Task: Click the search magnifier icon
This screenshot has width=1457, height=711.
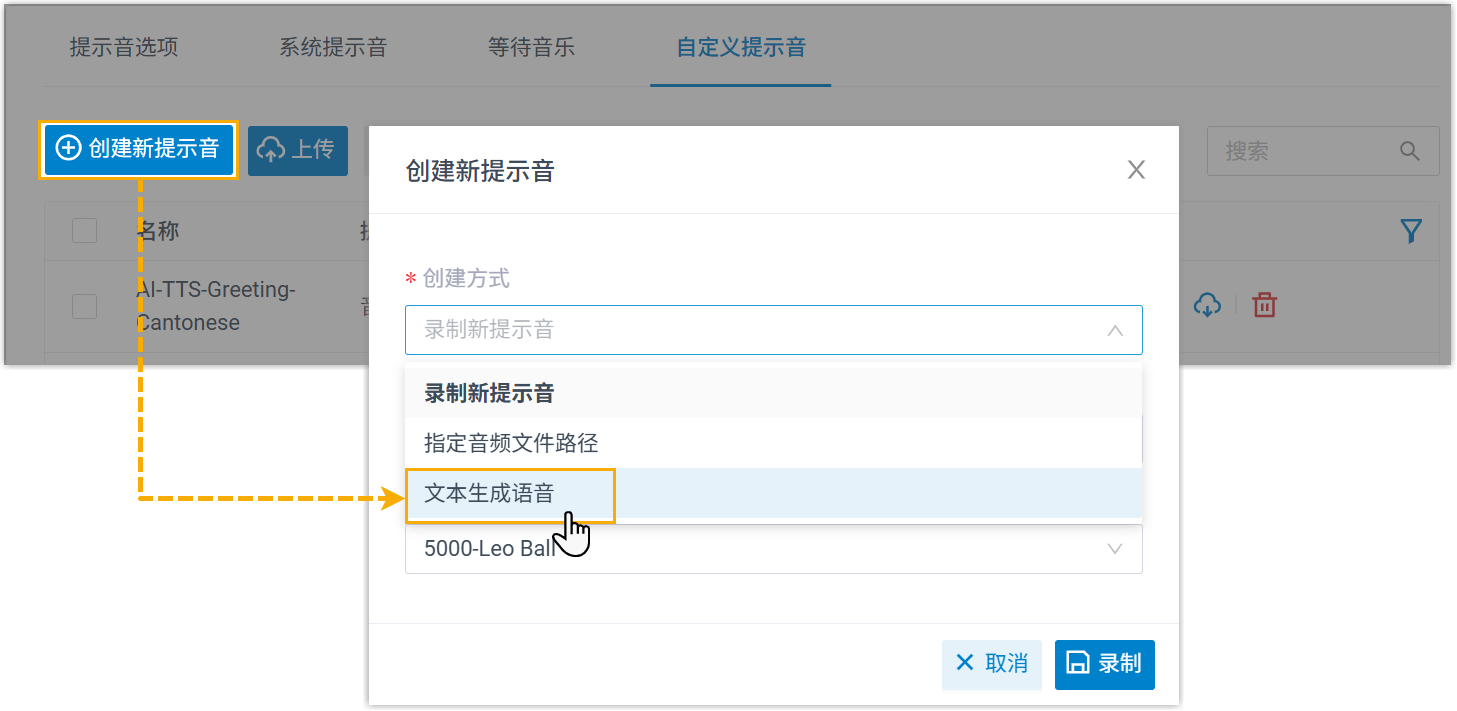Action: coord(1409,151)
